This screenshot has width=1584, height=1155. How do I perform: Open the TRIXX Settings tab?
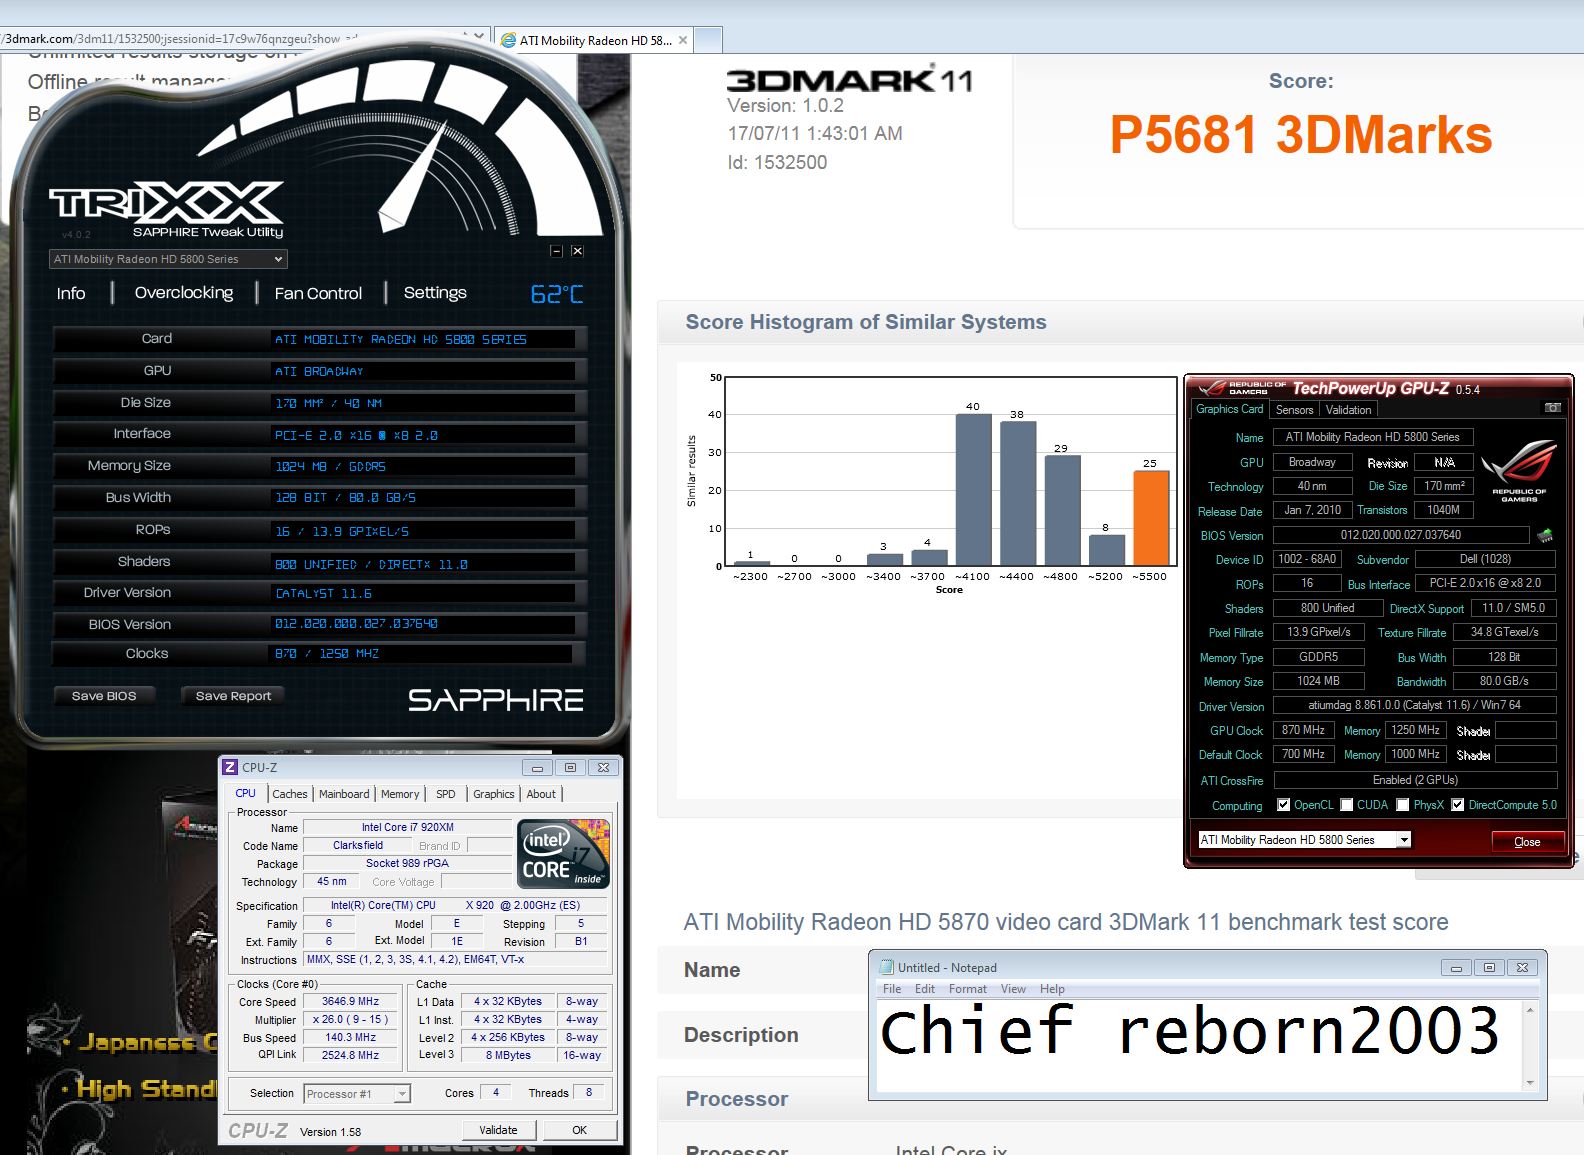pyautogui.click(x=435, y=293)
